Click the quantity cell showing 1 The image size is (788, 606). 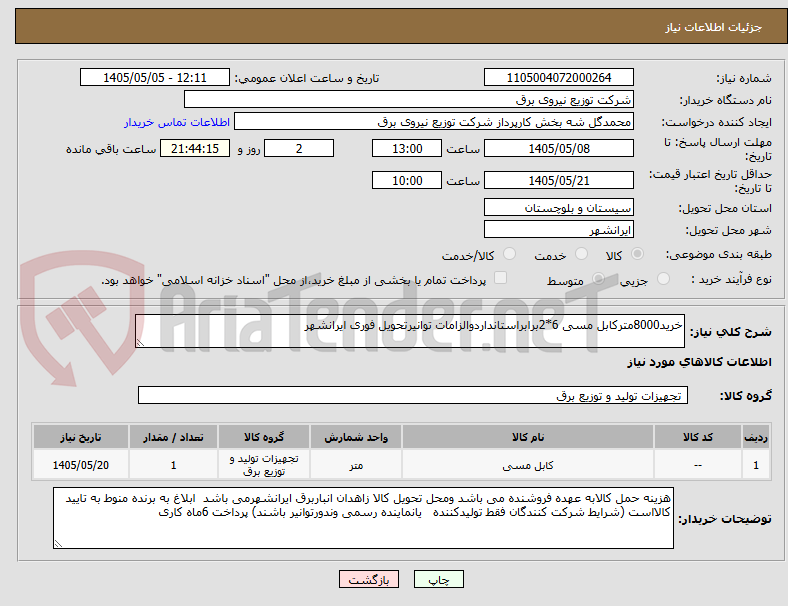(173, 465)
